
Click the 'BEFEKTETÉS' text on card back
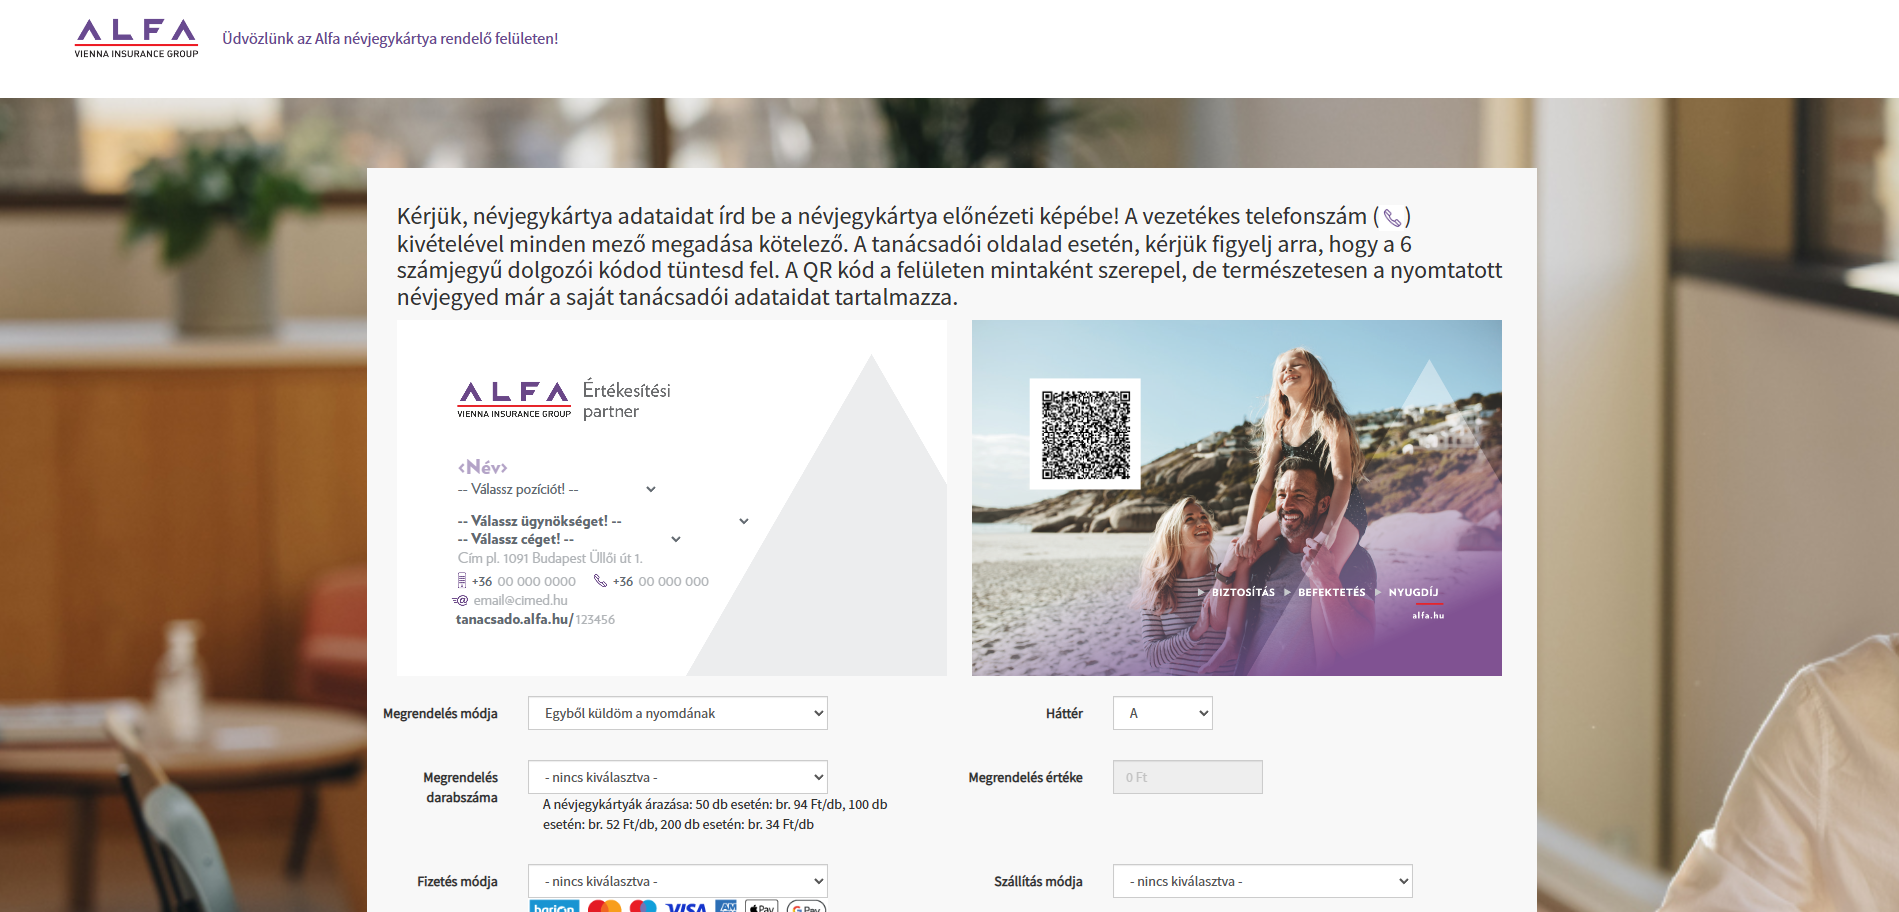pyautogui.click(x=1331, y=592)
